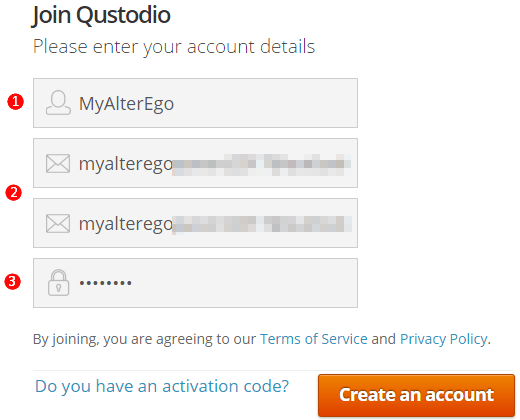Click the red number 1 step marker
Viewport: 520px width, 420px height.
coord(16,102)
